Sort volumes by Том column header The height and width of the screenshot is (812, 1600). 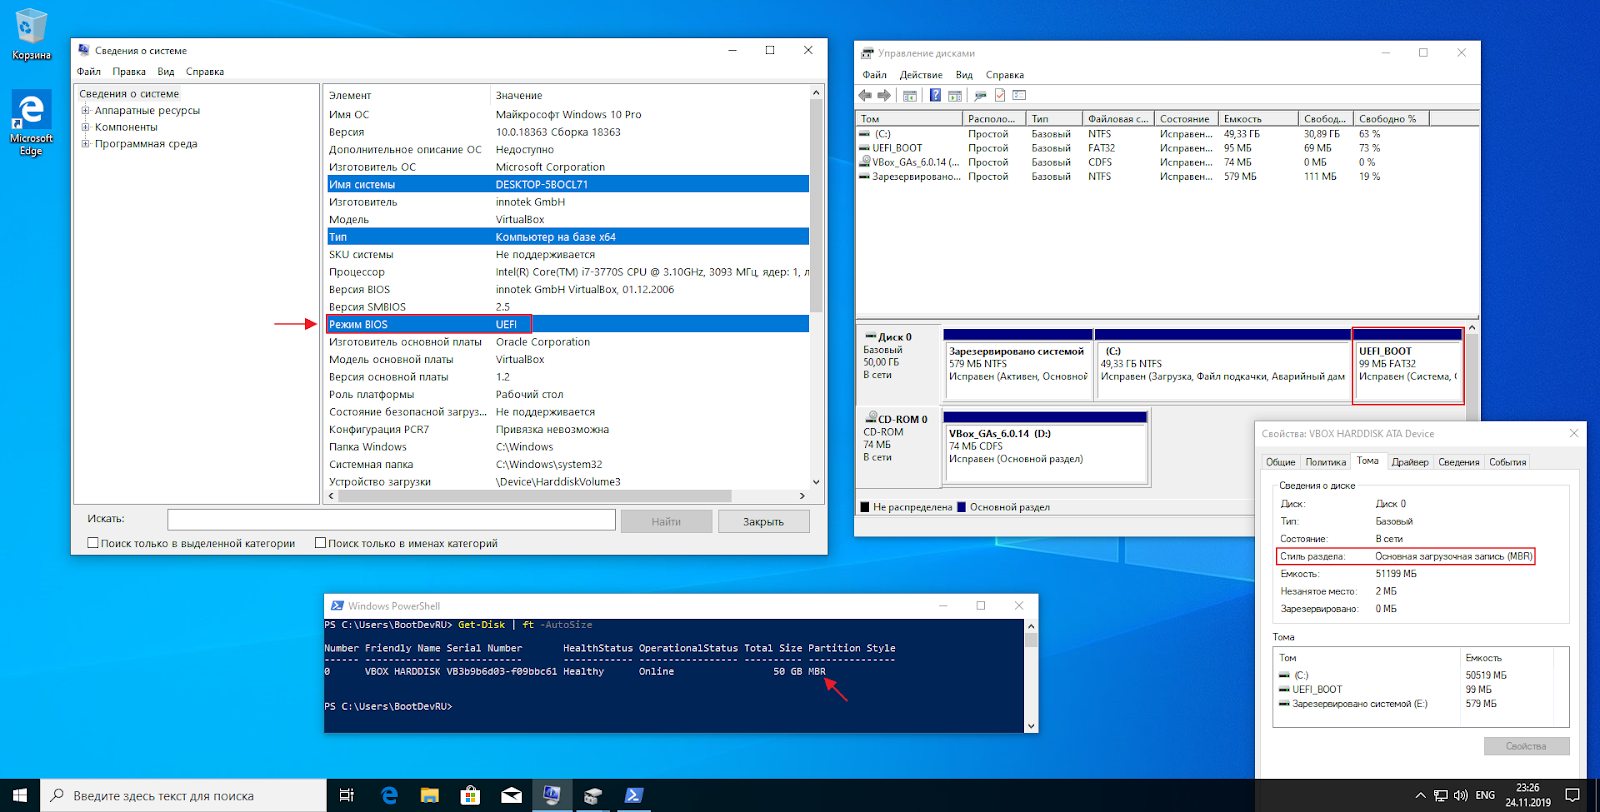click(x=909, y=118)
